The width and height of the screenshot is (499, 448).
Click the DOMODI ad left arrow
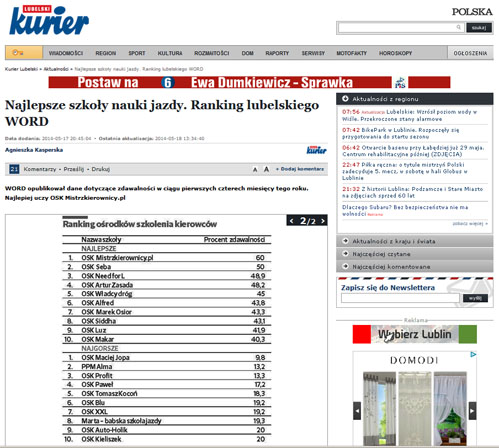[x=357, y=411]
